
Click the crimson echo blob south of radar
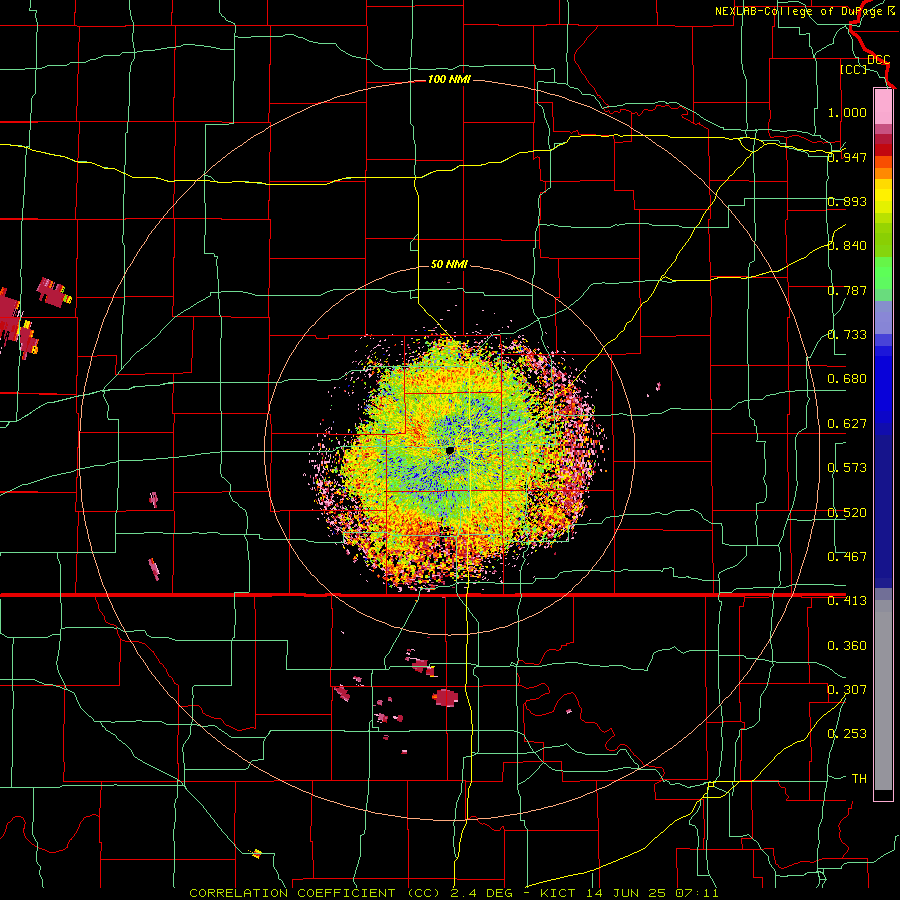tap(445, 697)
